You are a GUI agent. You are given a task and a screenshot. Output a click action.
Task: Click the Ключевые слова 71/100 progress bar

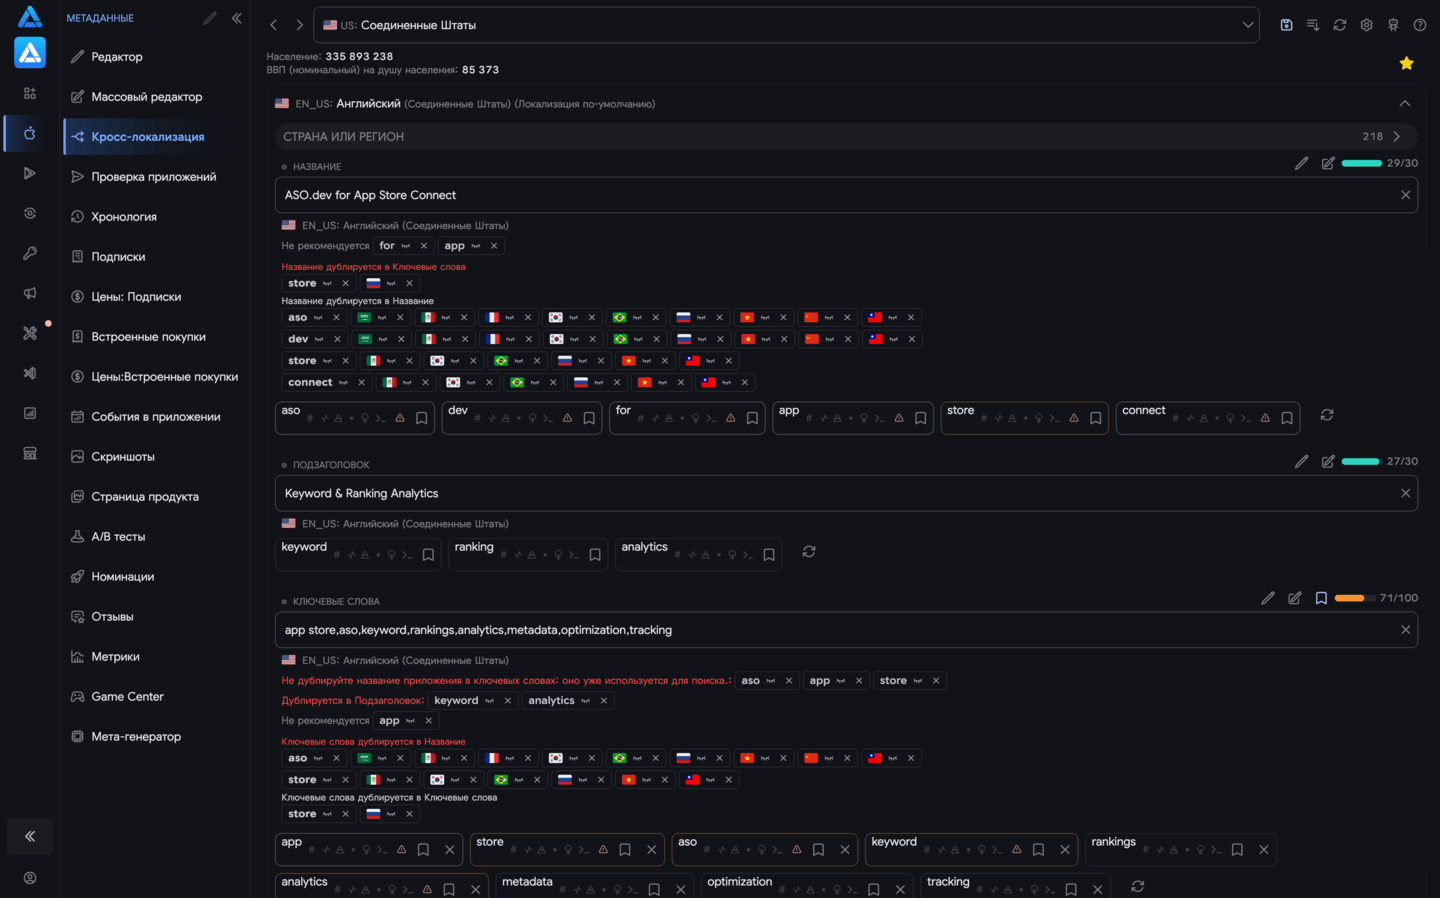(x=1354, y=598)
